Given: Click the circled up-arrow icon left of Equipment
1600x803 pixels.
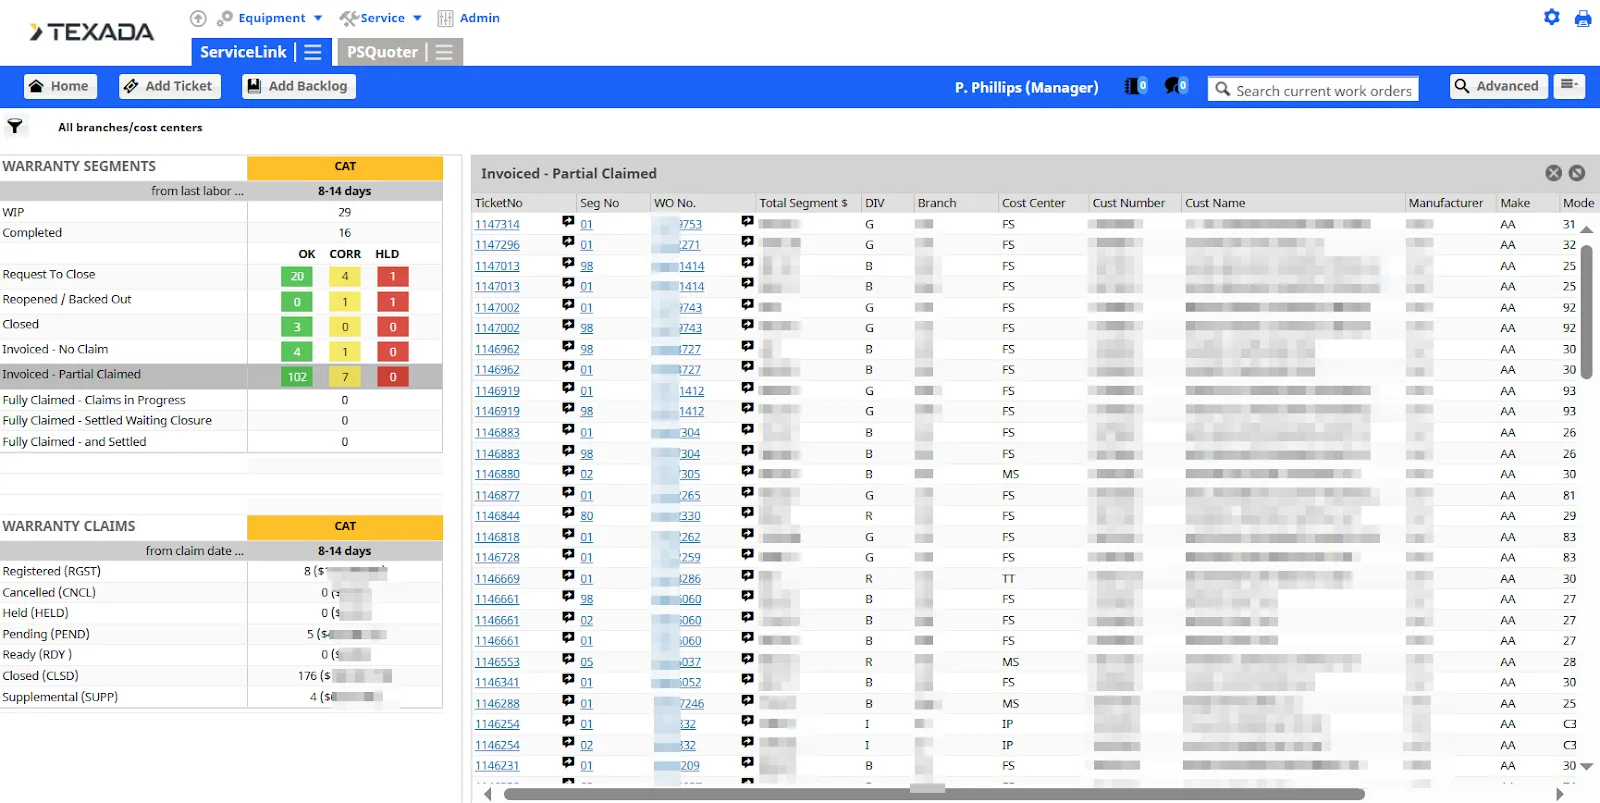Looking at the screenshot, I should click(x=198, y=18).
